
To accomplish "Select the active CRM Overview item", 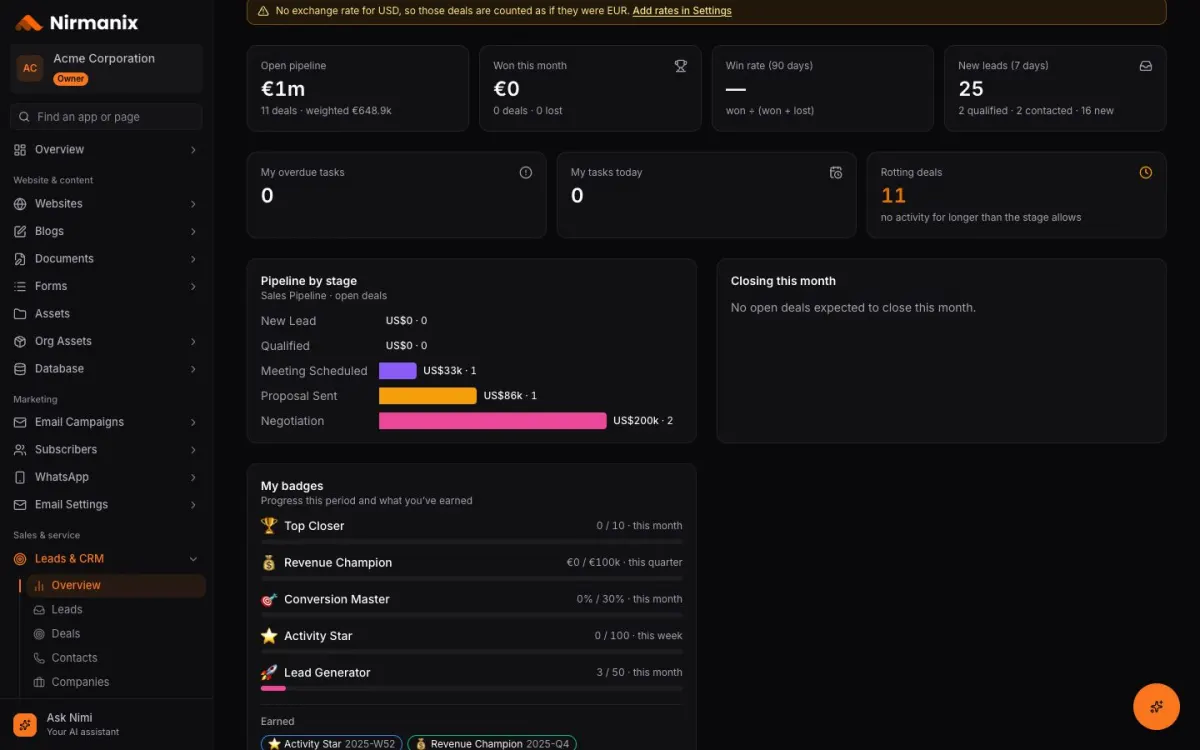I will click(116, 586).
